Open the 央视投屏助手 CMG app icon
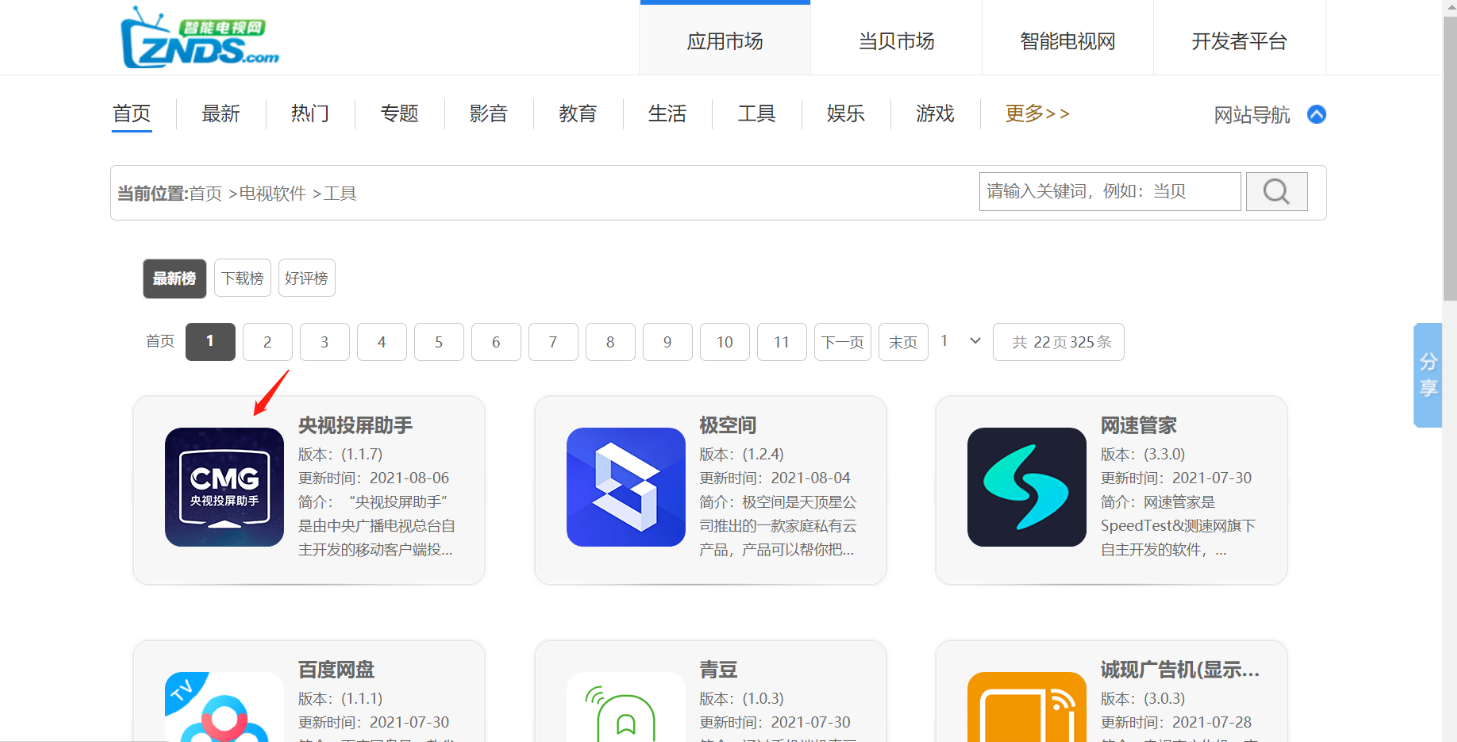 (224, 487)
